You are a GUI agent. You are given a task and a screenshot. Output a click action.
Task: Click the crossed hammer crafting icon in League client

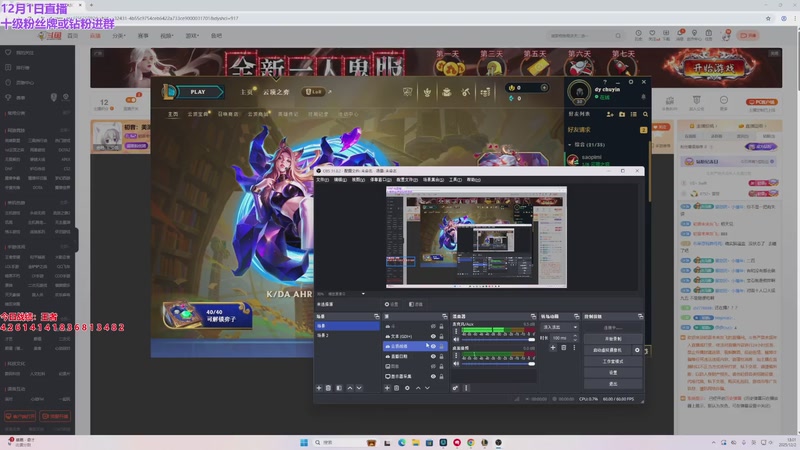coord(465,92)
